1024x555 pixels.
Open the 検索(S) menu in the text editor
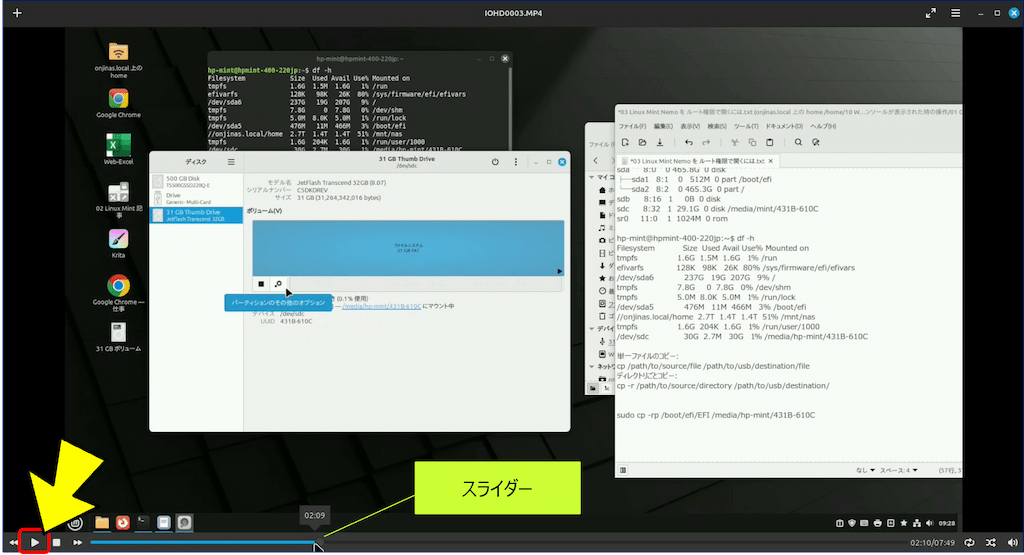point(717,126)
